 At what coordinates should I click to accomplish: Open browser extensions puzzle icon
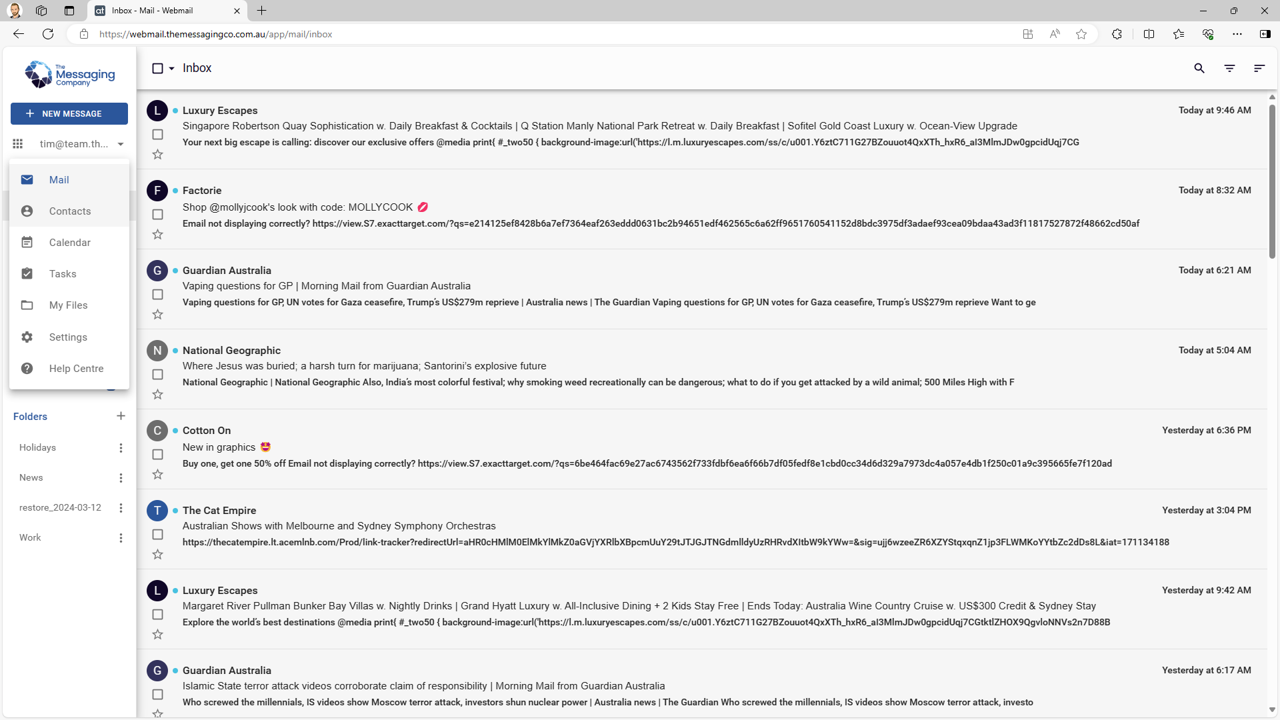tap(1117, 34)
